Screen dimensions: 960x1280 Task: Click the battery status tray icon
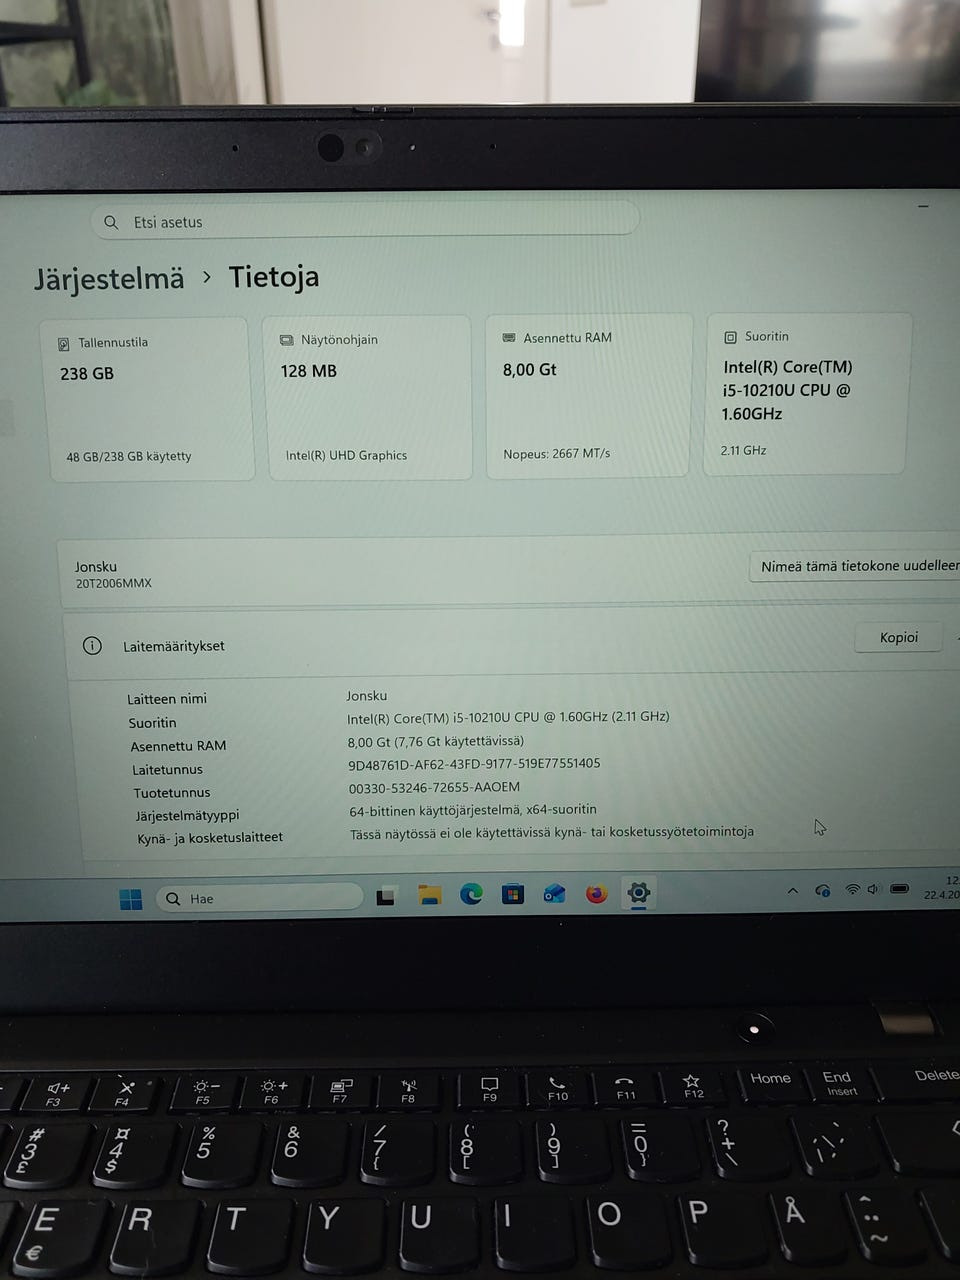pos(899,888)
